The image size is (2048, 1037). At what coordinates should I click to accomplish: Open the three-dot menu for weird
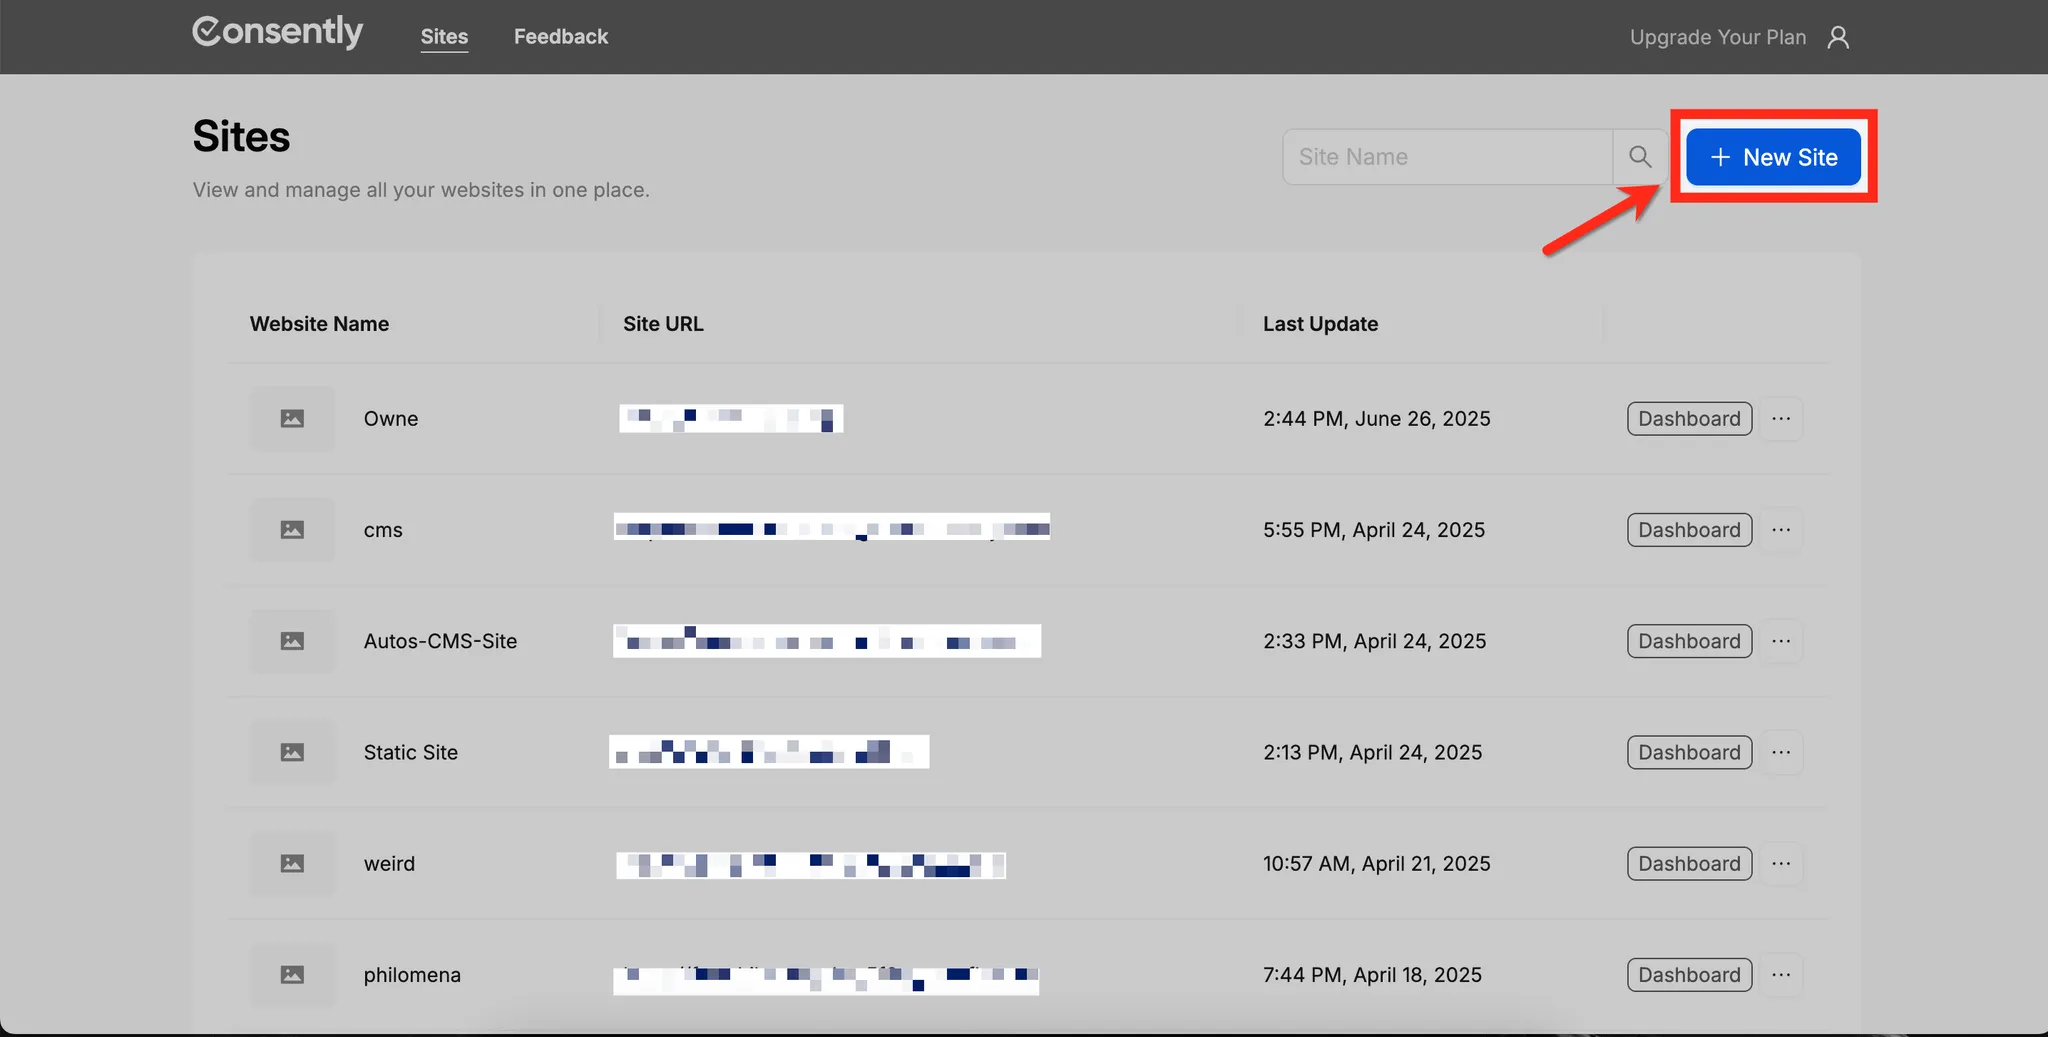(x=1783, y=863)
